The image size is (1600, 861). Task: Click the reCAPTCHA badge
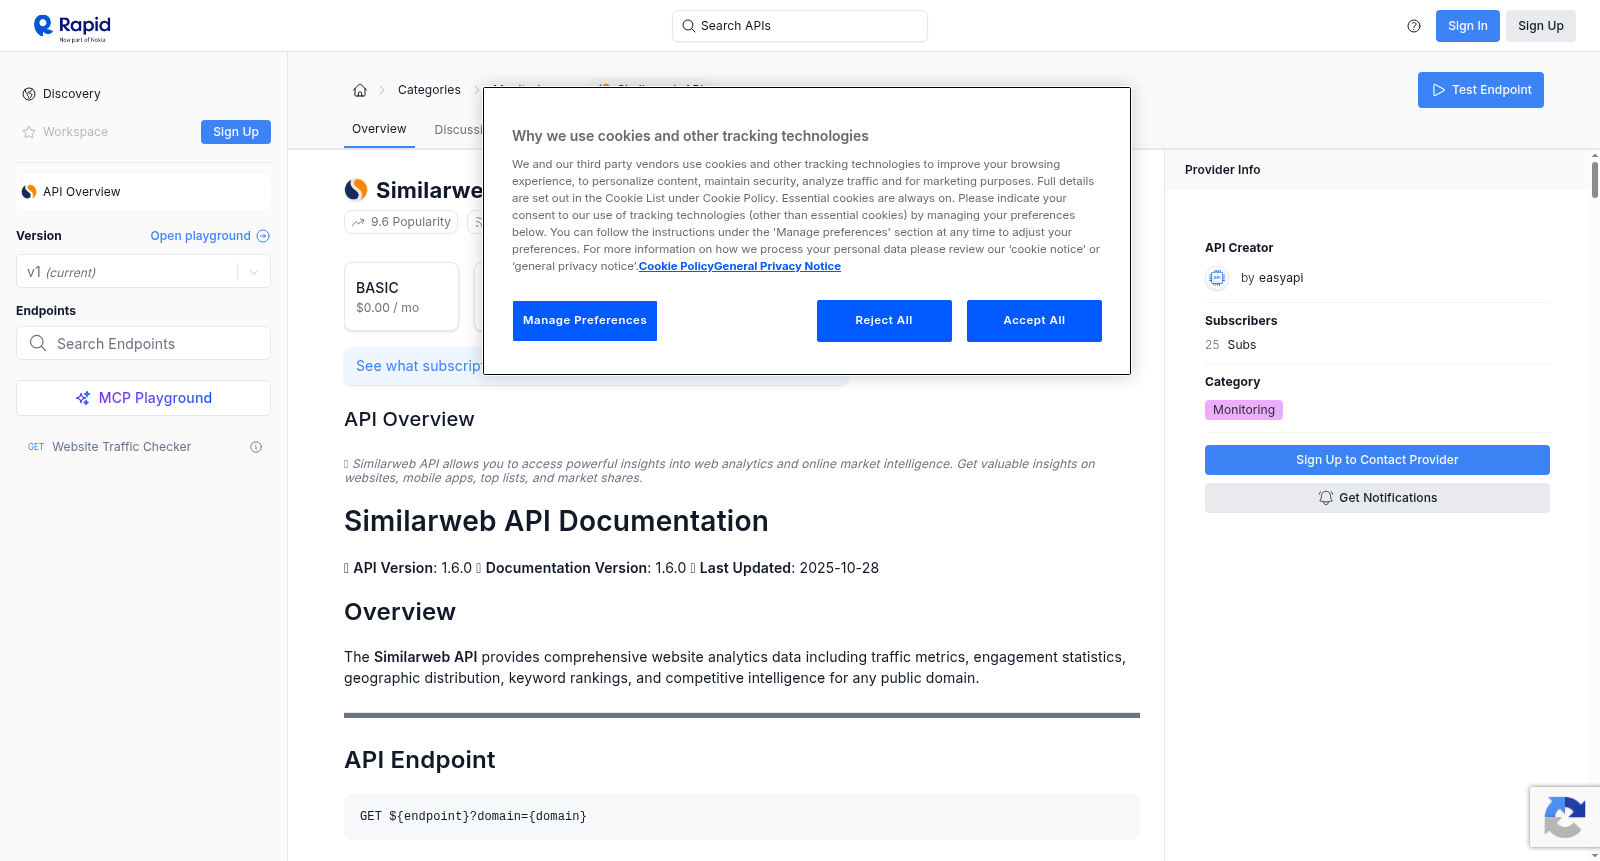pyautogui.click(x=1564, y=817)
